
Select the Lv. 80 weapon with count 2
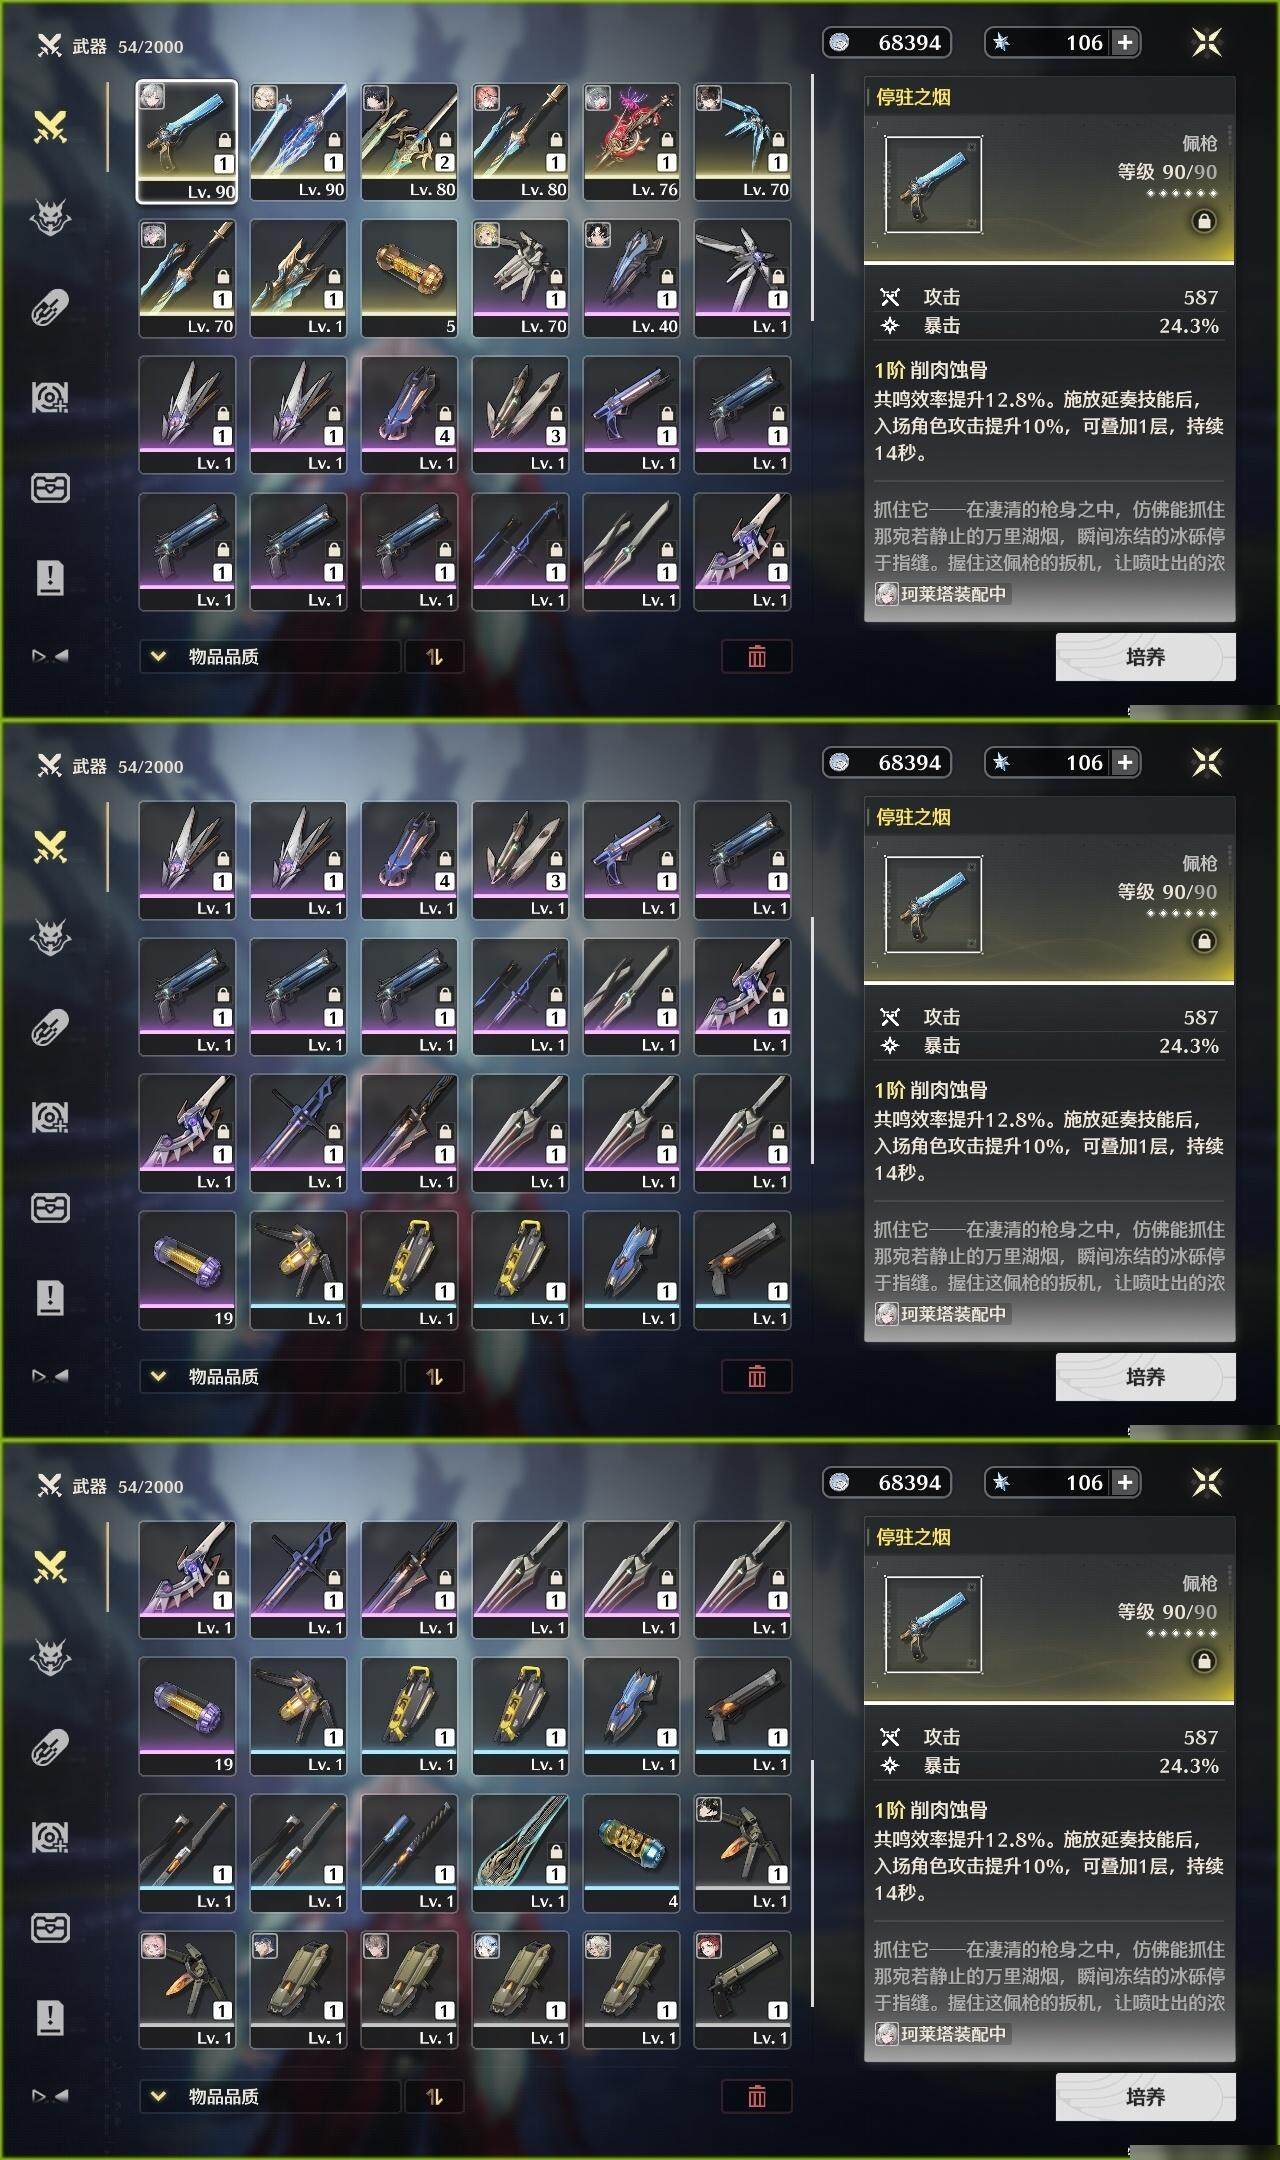pos(409,142)
